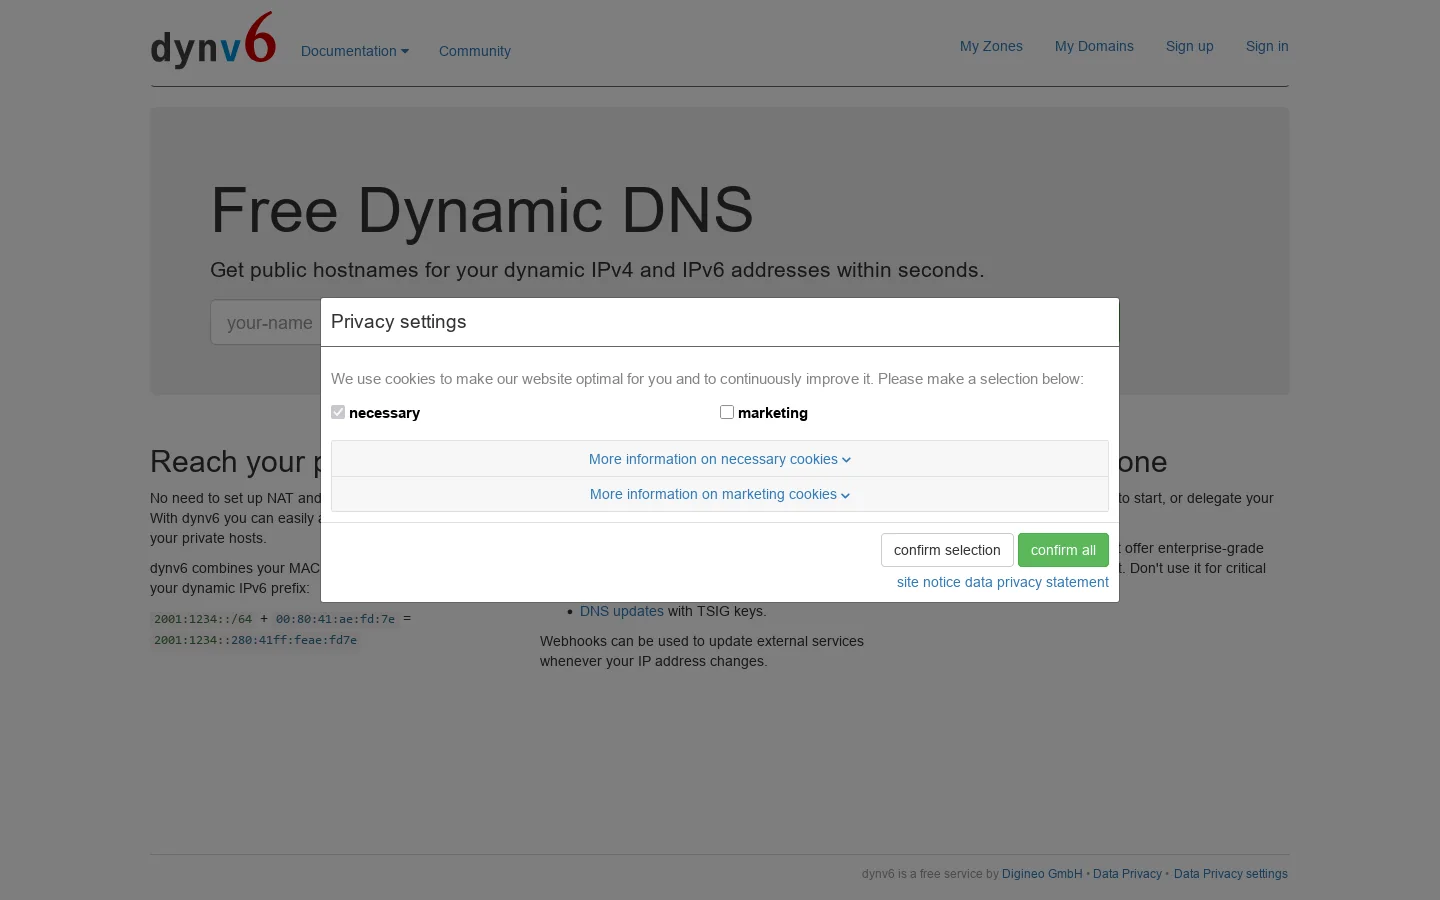The height and width of the screenshot is (900, 1440).
Task: Click the Privacy settings dialog title
Action: (x=399, y=322)
